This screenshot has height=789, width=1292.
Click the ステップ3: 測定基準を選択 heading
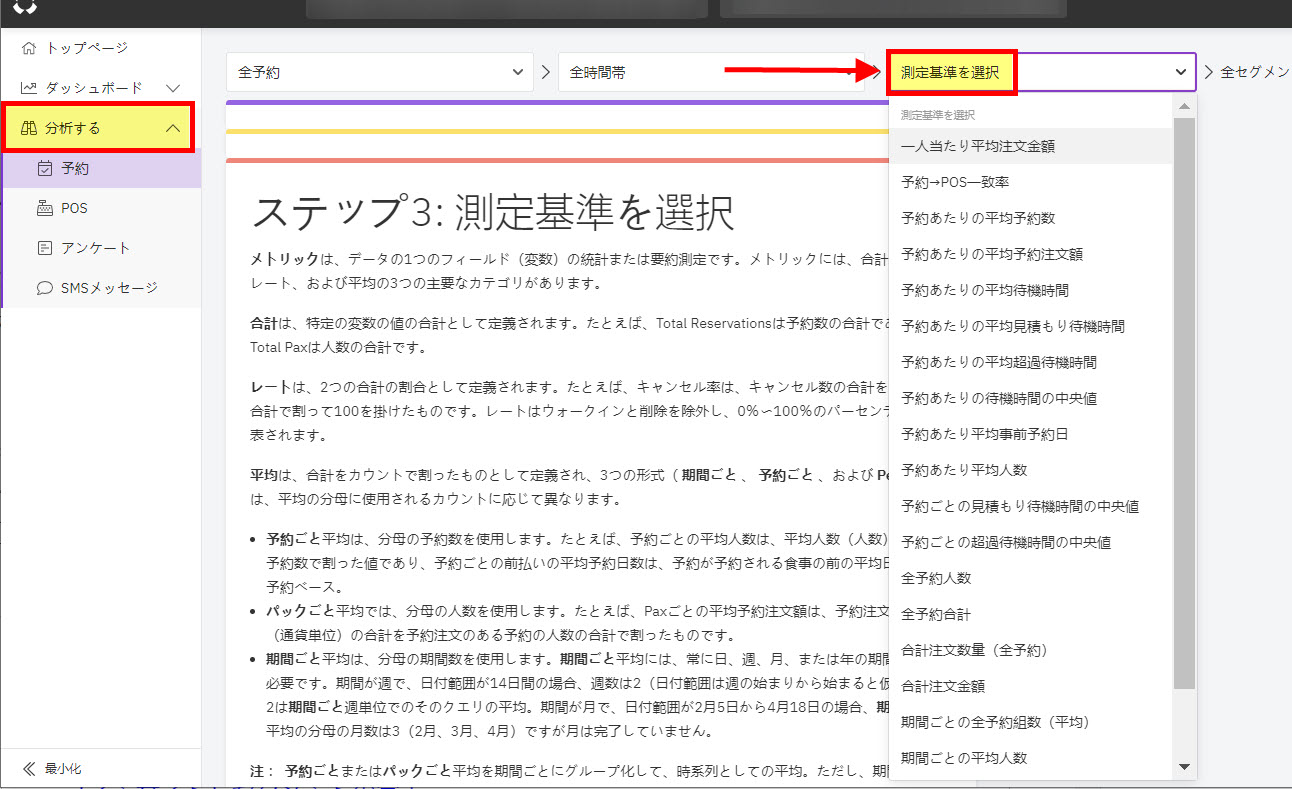pos(492,212)
